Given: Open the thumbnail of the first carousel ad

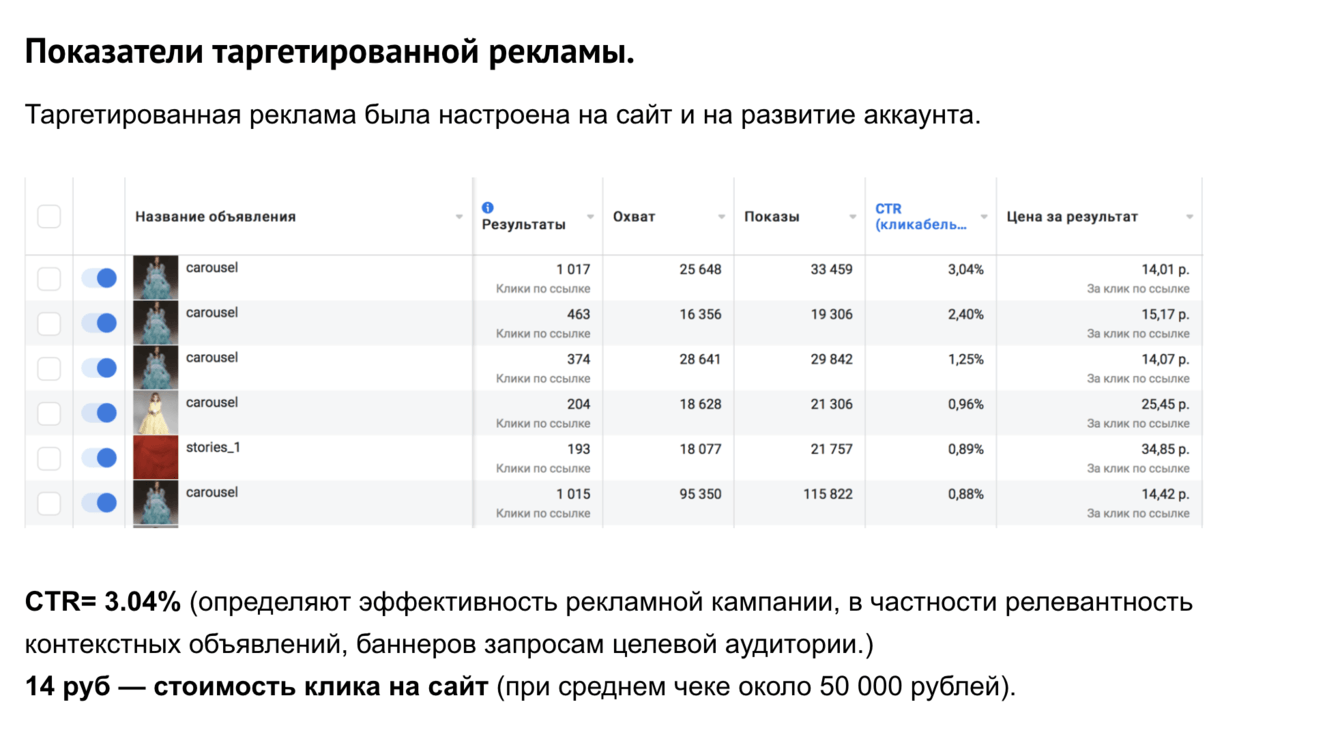Looking at the screenshot, I should [x=156, y=278].
